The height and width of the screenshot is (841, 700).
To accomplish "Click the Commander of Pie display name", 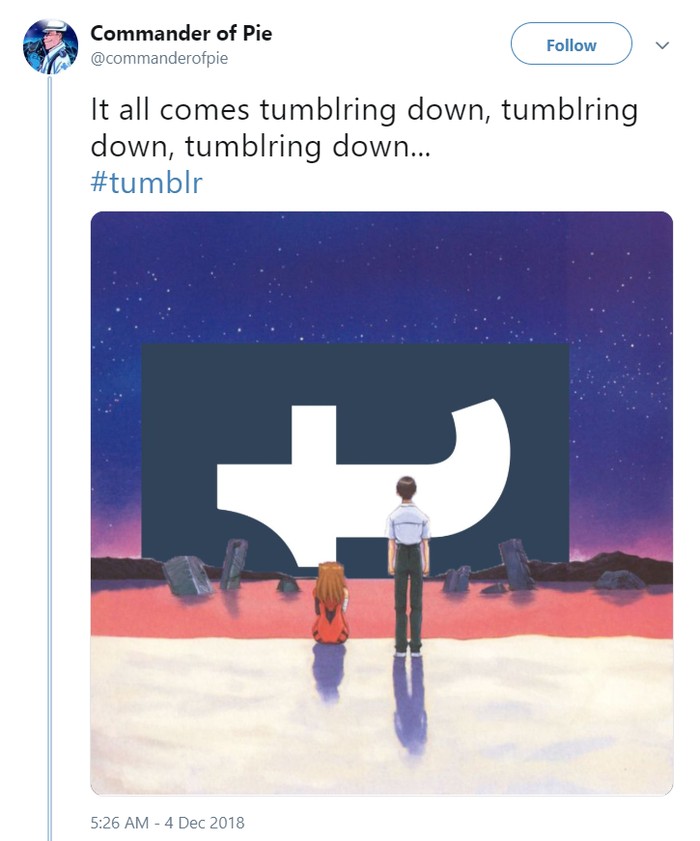I will click(x=181, y=33).
